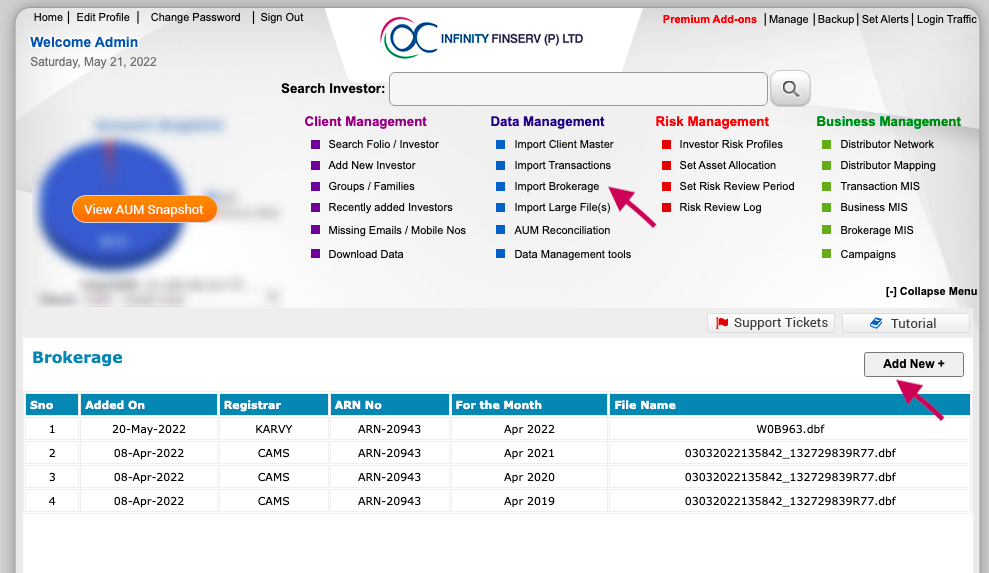This screenshot has height=573, width=989.
Task: Click the red flag Support Tickets icon
Action: click(722, 323)
